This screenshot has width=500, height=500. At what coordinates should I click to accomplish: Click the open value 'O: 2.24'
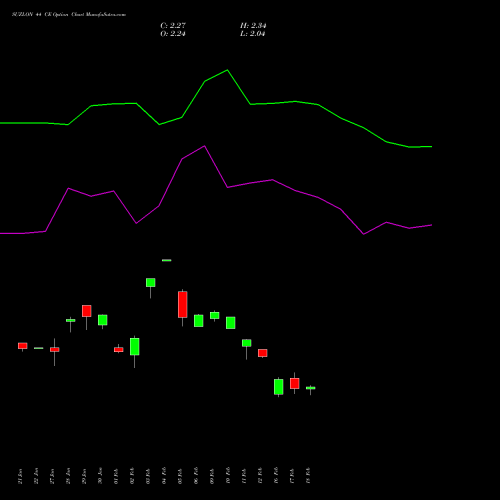pyautogui.click(x=173, y=34)
